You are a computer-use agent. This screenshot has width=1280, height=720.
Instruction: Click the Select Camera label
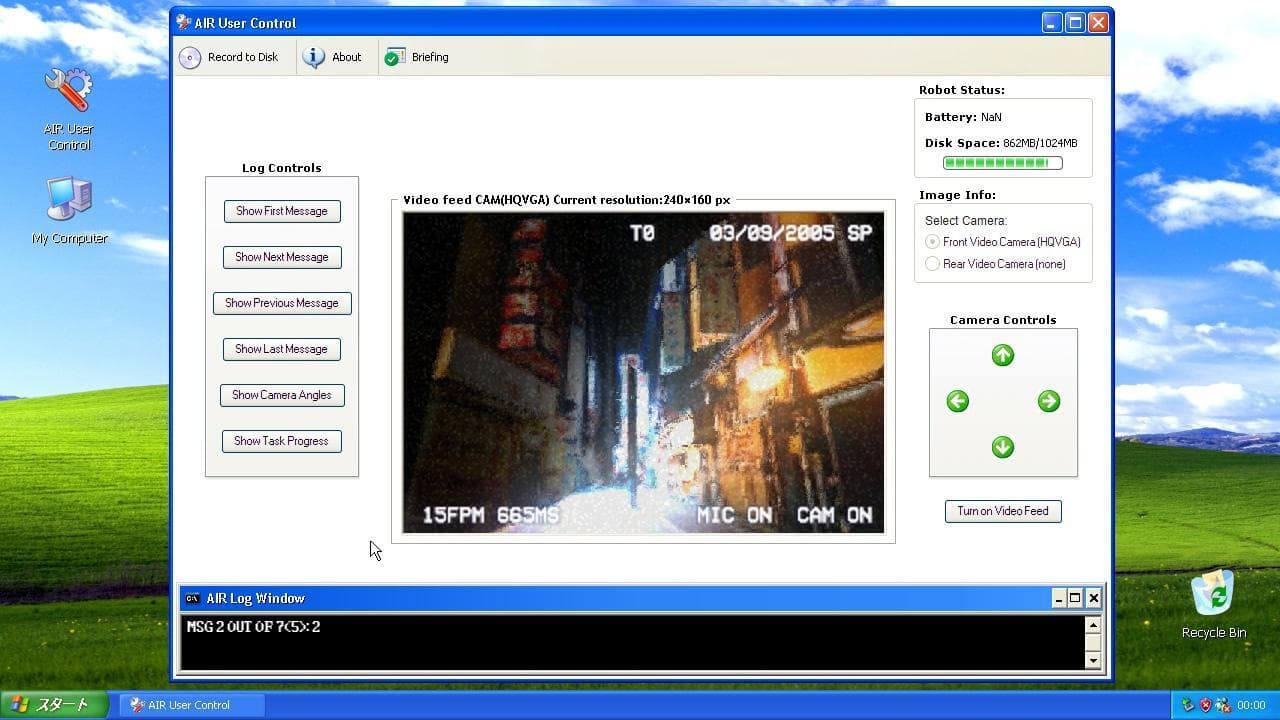click(x=966, y=221)
